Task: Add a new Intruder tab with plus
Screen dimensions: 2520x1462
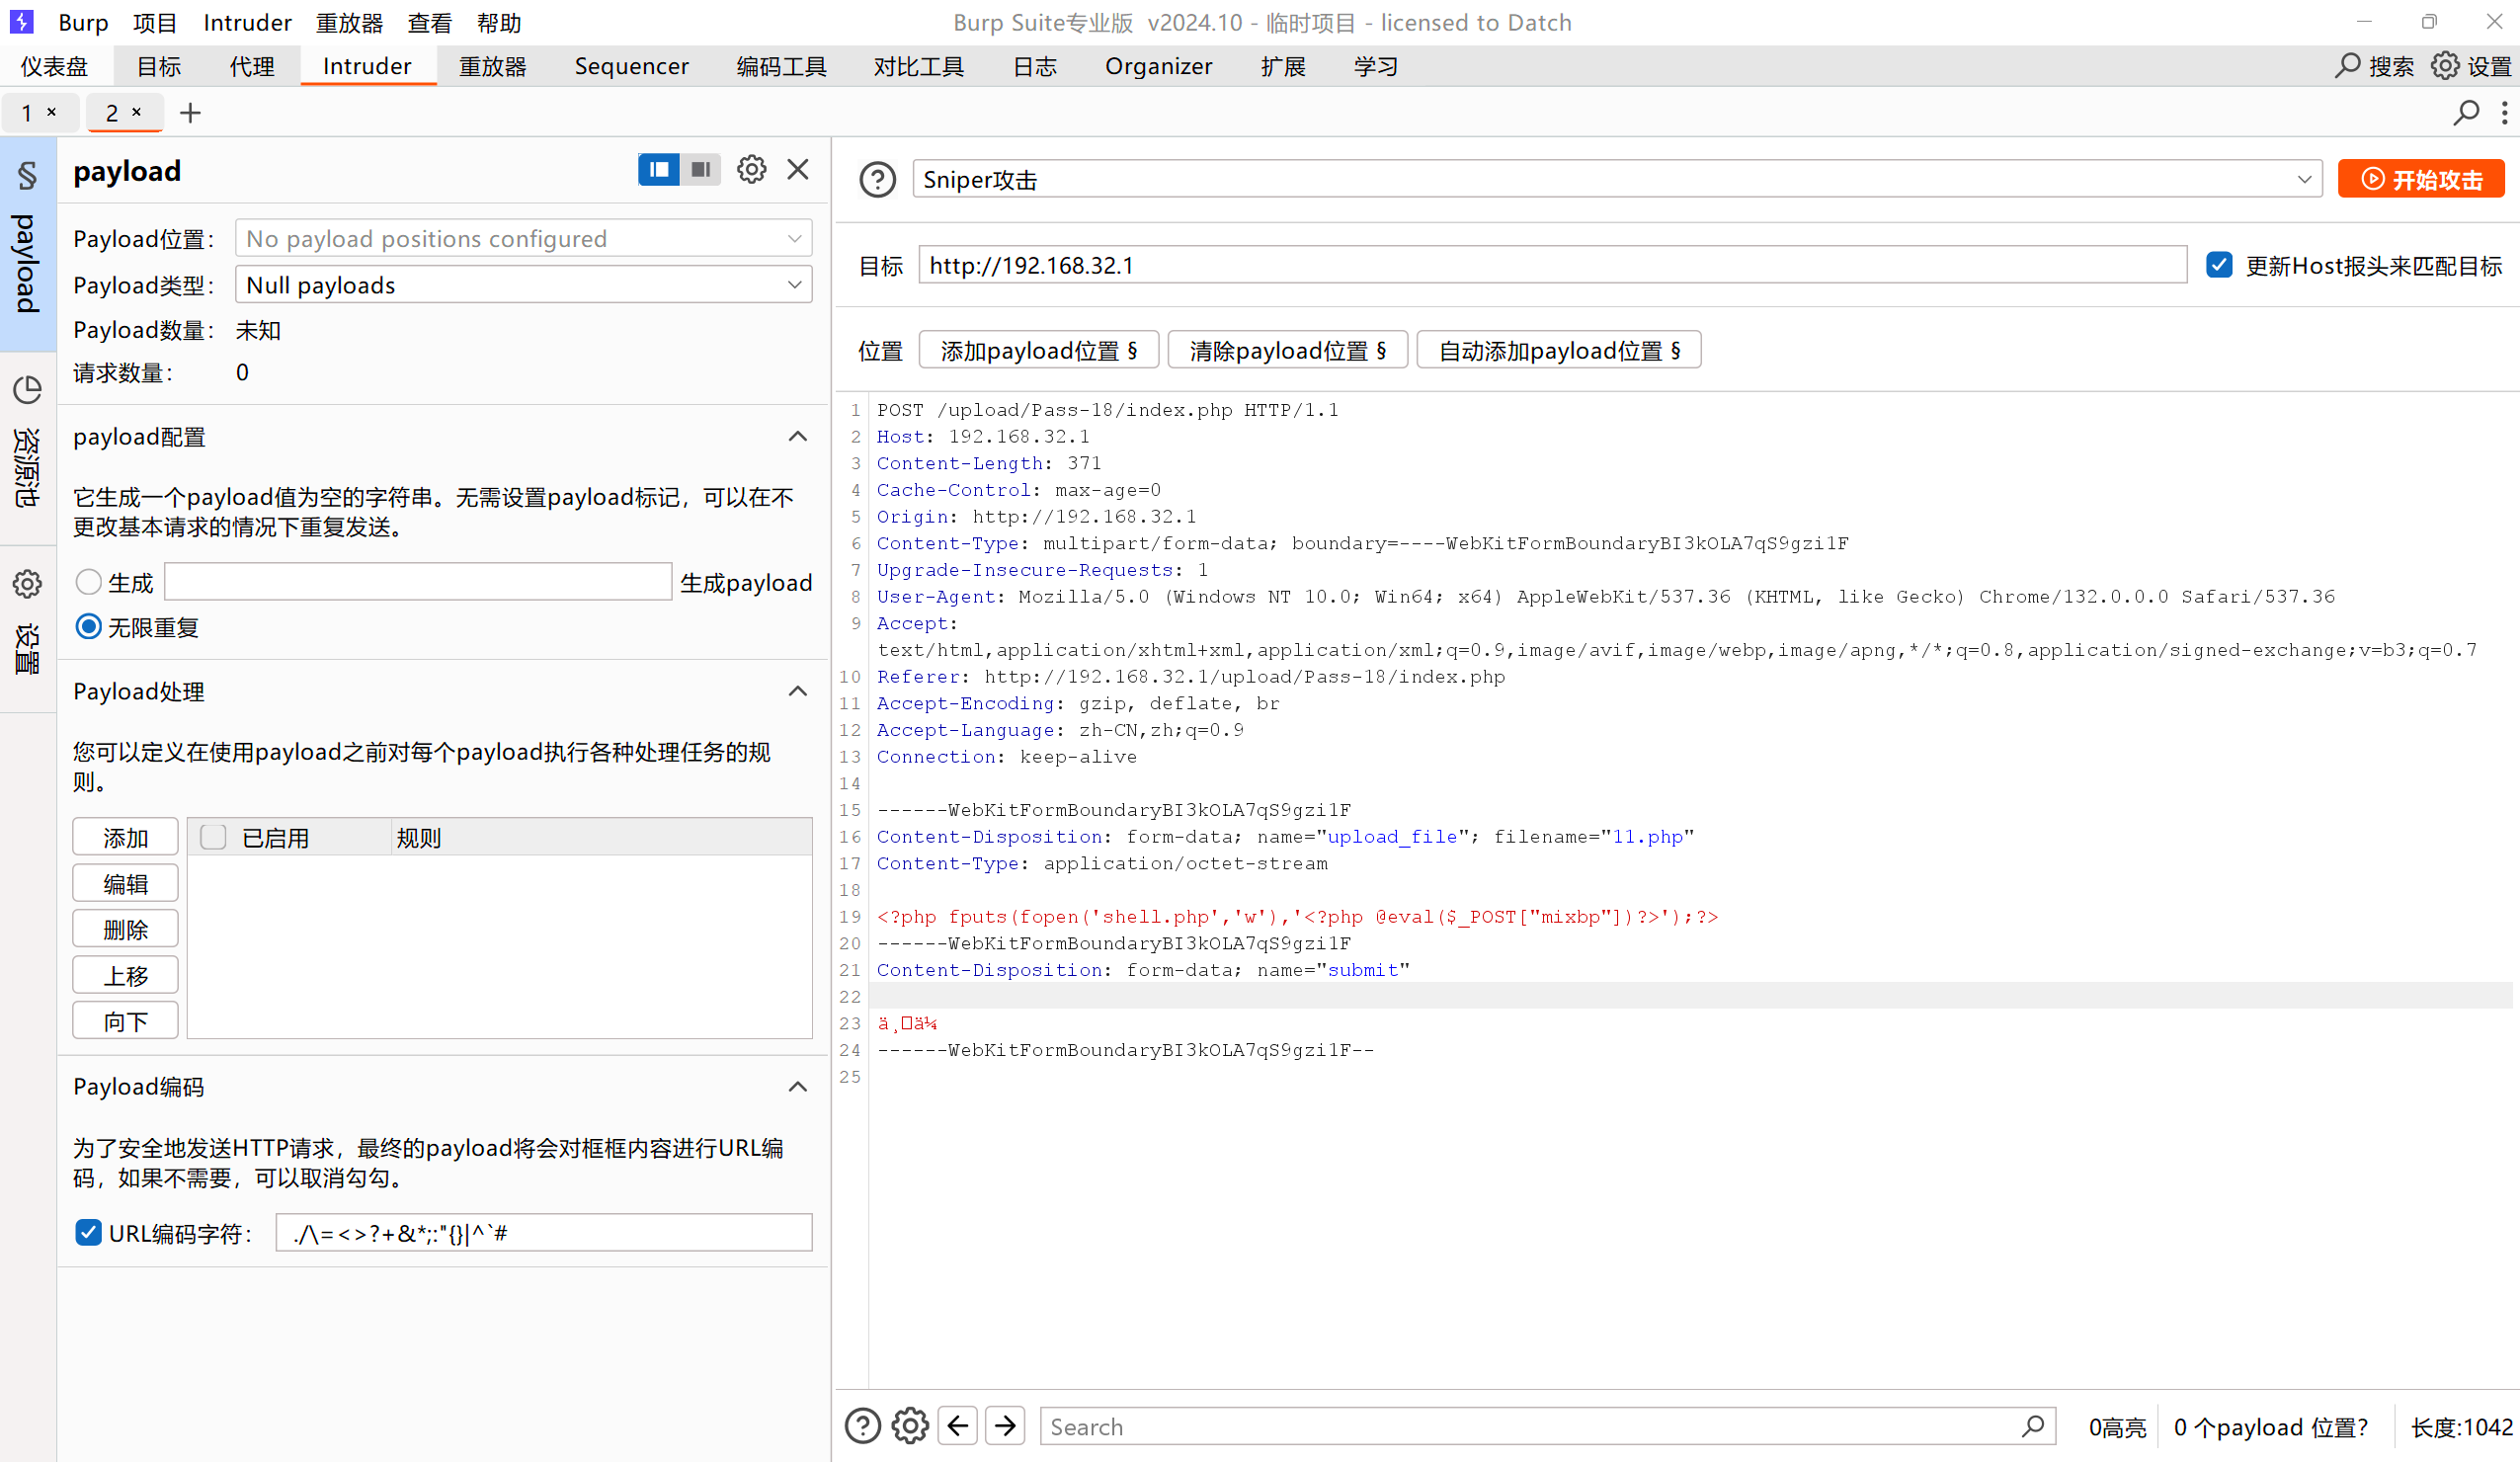Action: click(x=190, y=113)
